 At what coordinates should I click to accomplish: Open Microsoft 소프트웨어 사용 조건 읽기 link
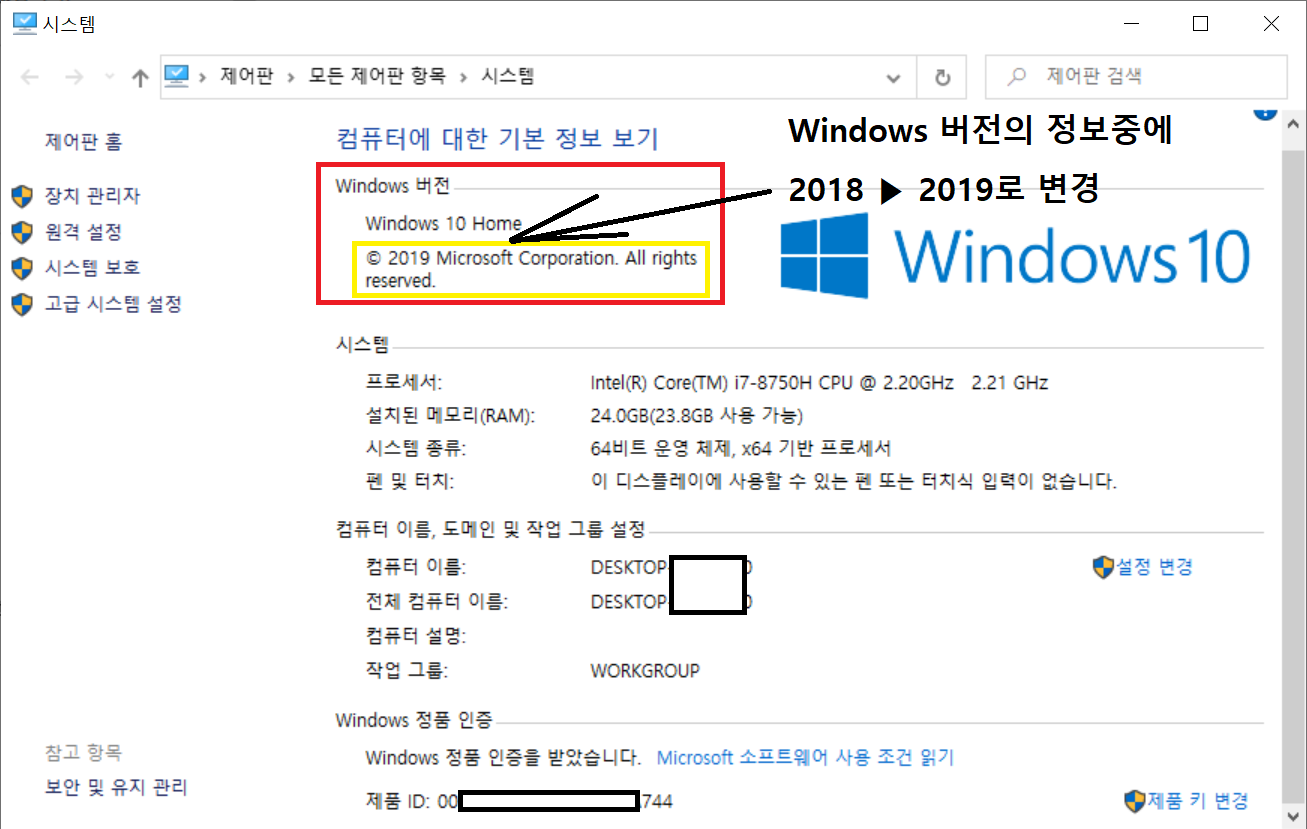(805, 758)
